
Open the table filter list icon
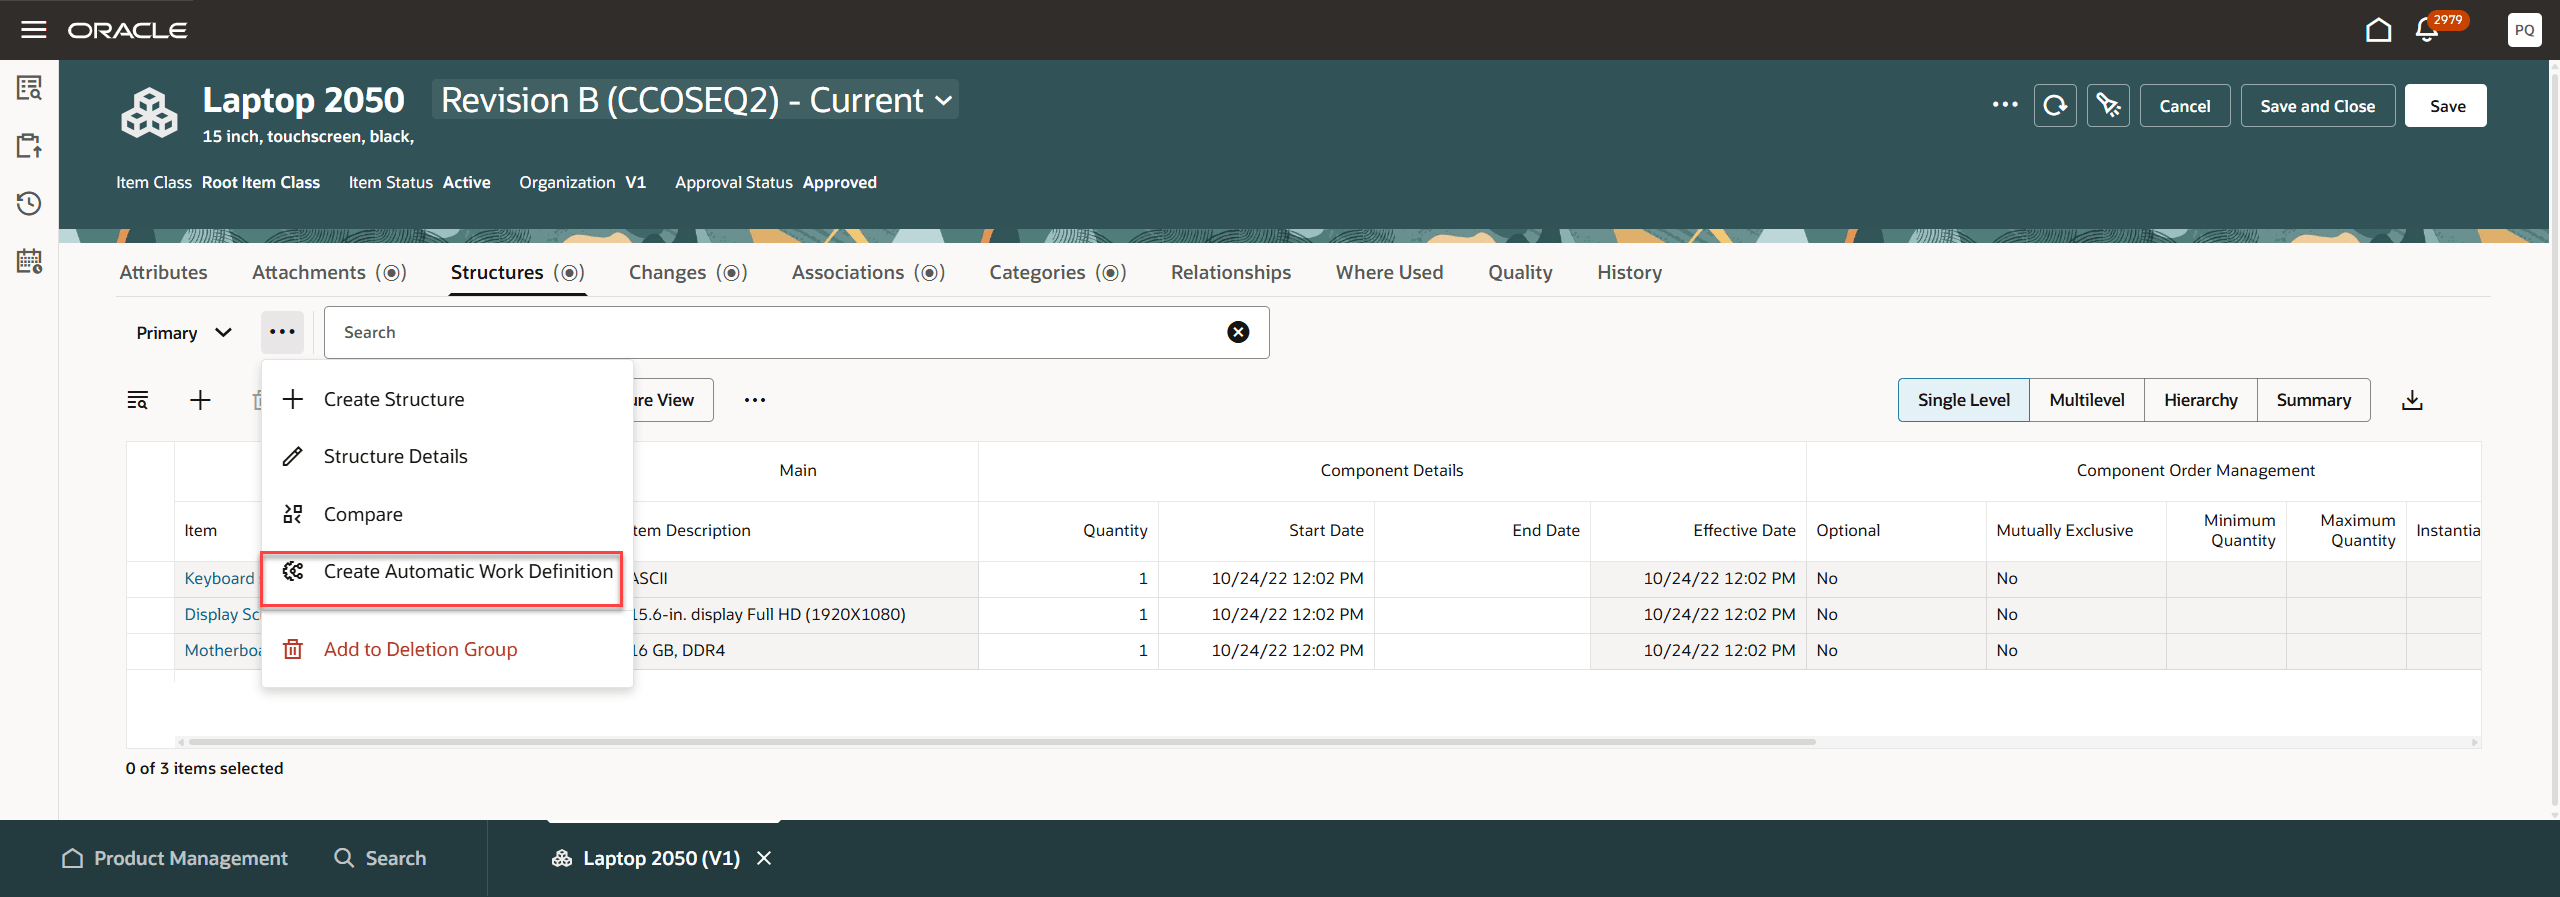138,400
